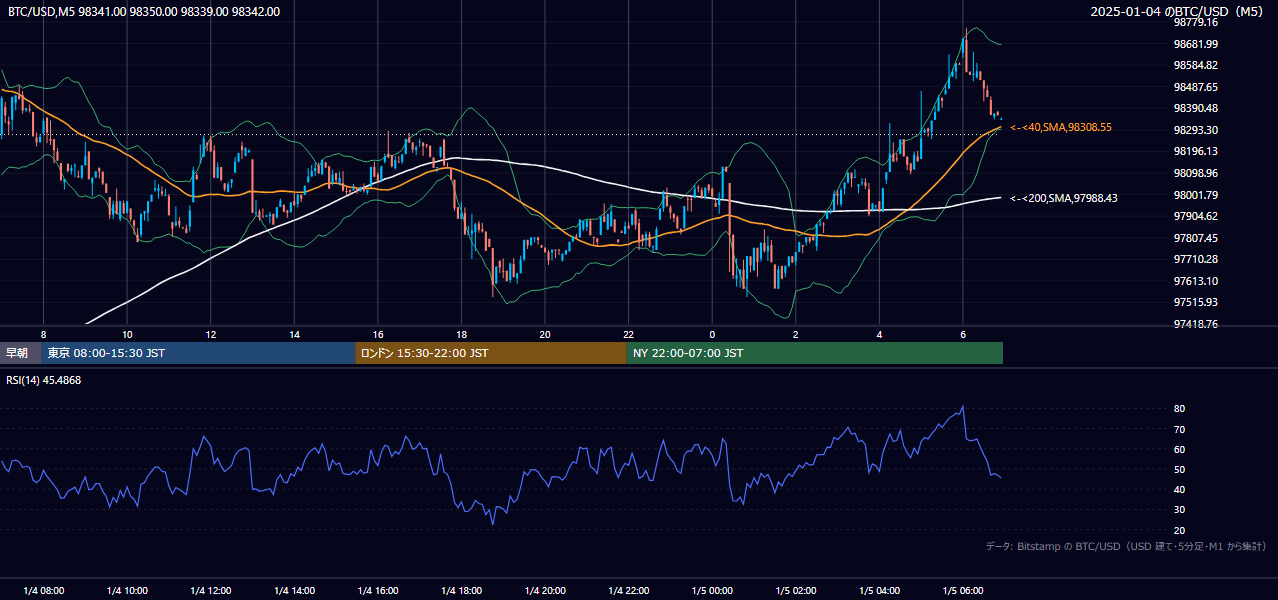
Task: Click RSI scale value 50
Action: pos(1180,469)
